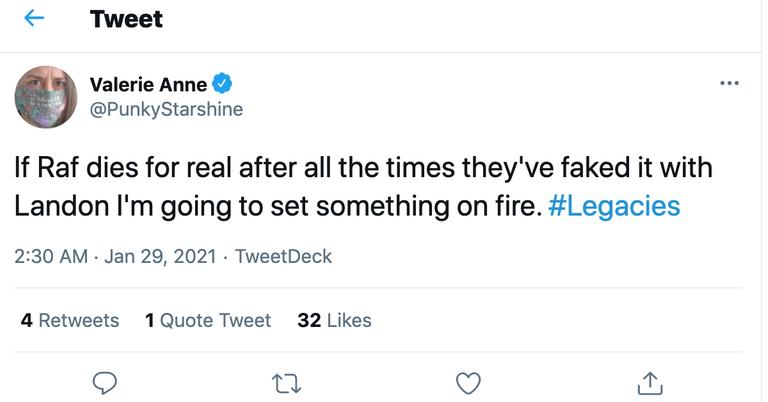
Task: Click the reply speech bubble icon
Action: click(105, 382)
